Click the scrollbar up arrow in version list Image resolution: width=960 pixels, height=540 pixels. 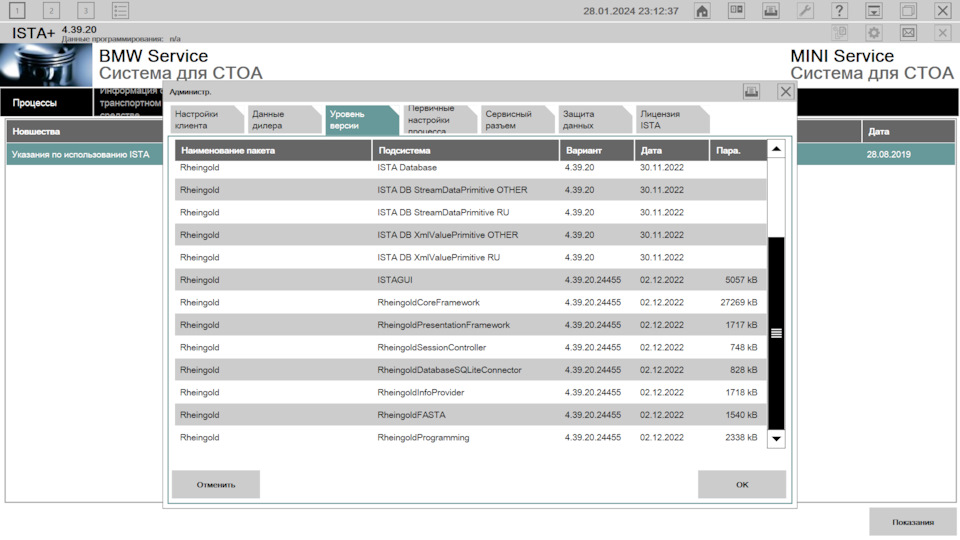pyautogui.click(x=776, y=149)
